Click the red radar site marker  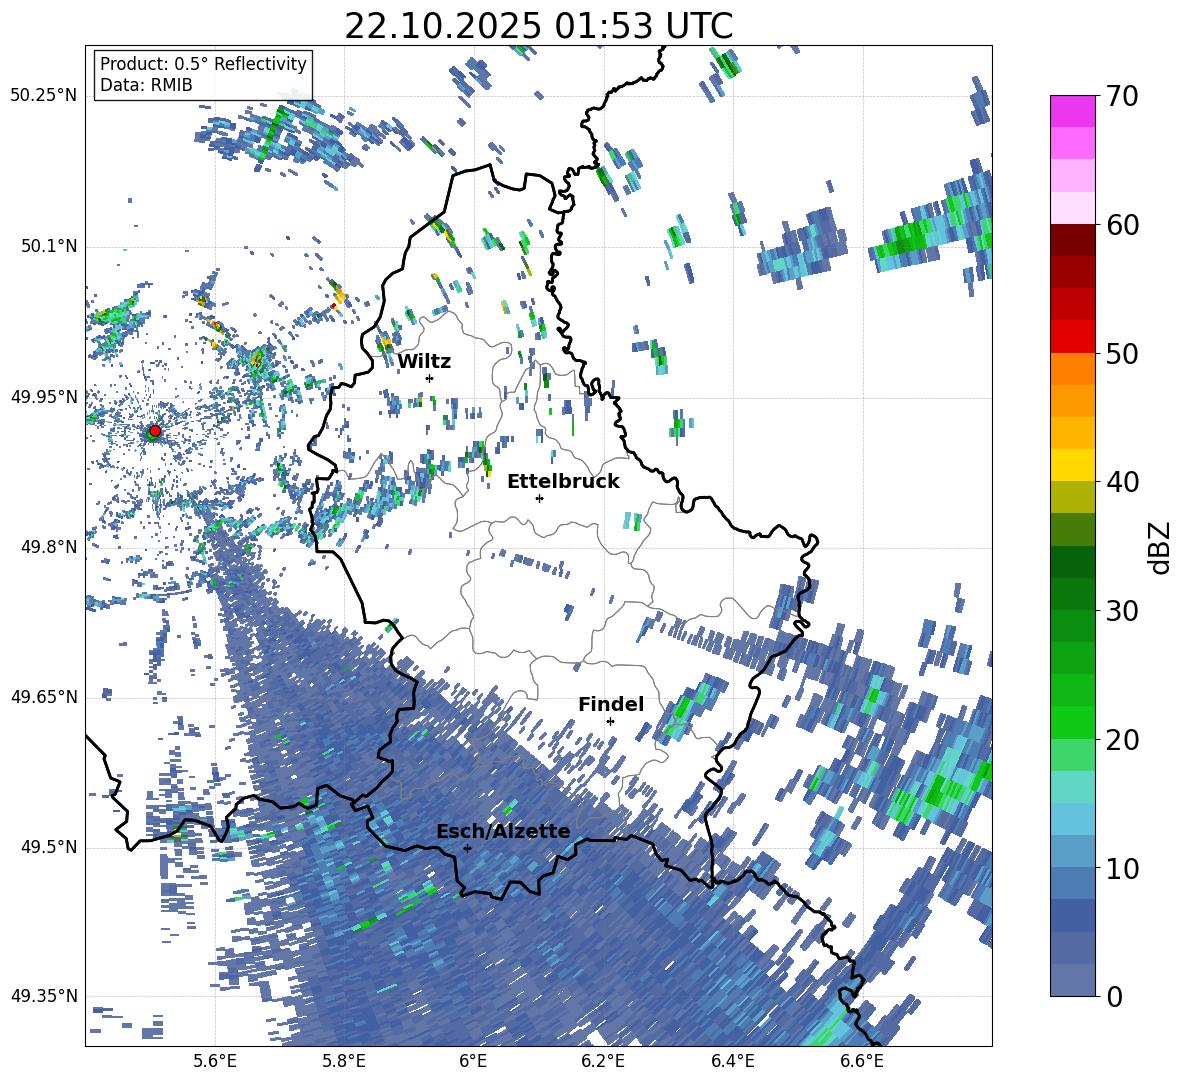point(155,431)
